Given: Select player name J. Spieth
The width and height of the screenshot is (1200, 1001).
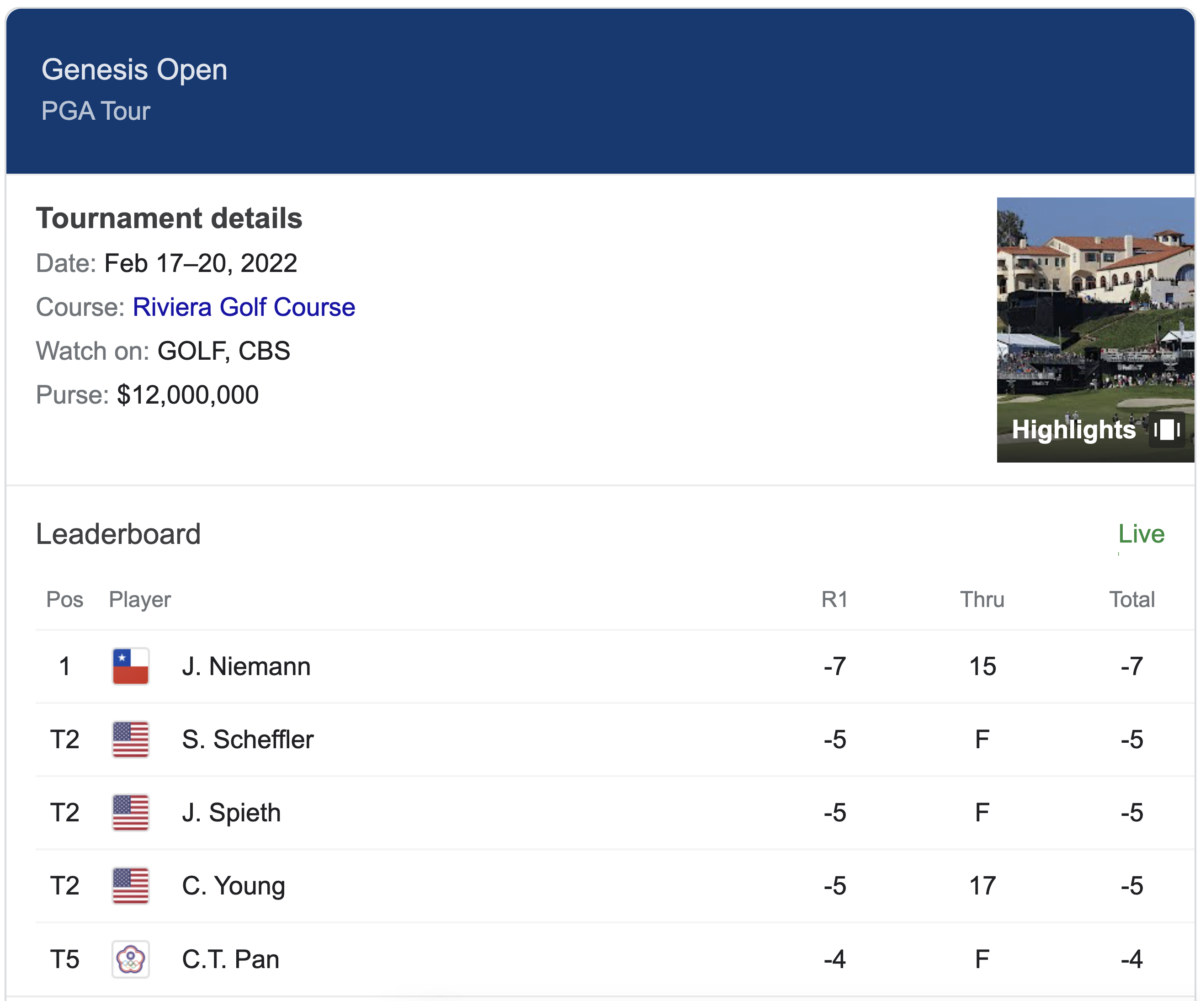Looking at the screenshot, I should pyautogui.click(x=231, y=813).
